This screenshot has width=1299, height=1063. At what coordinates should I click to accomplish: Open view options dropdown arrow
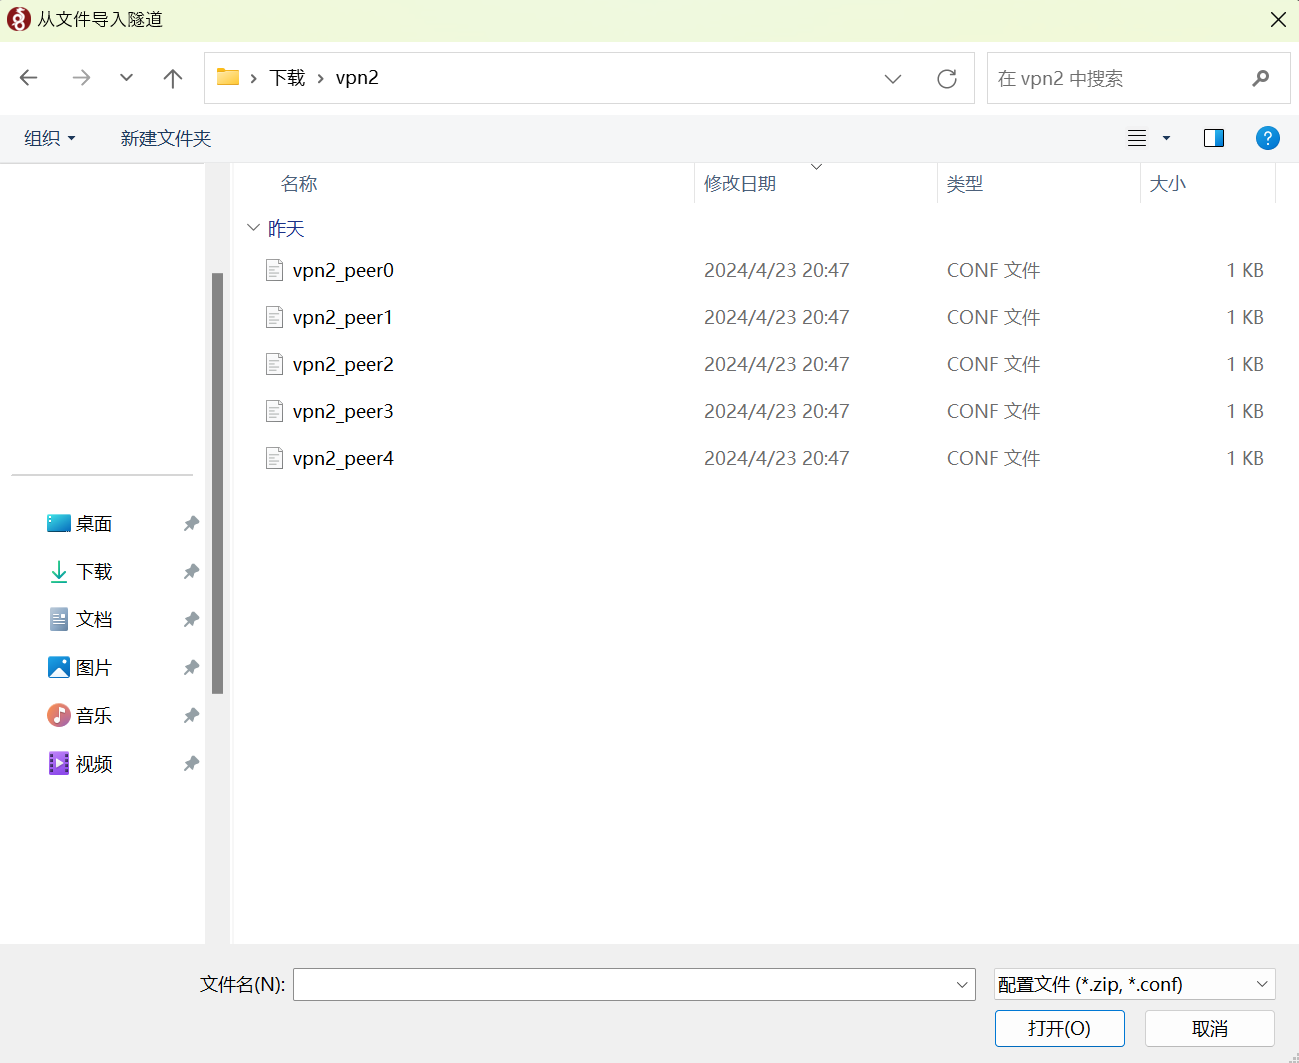pyautogui.click(x=1166, y=138)
